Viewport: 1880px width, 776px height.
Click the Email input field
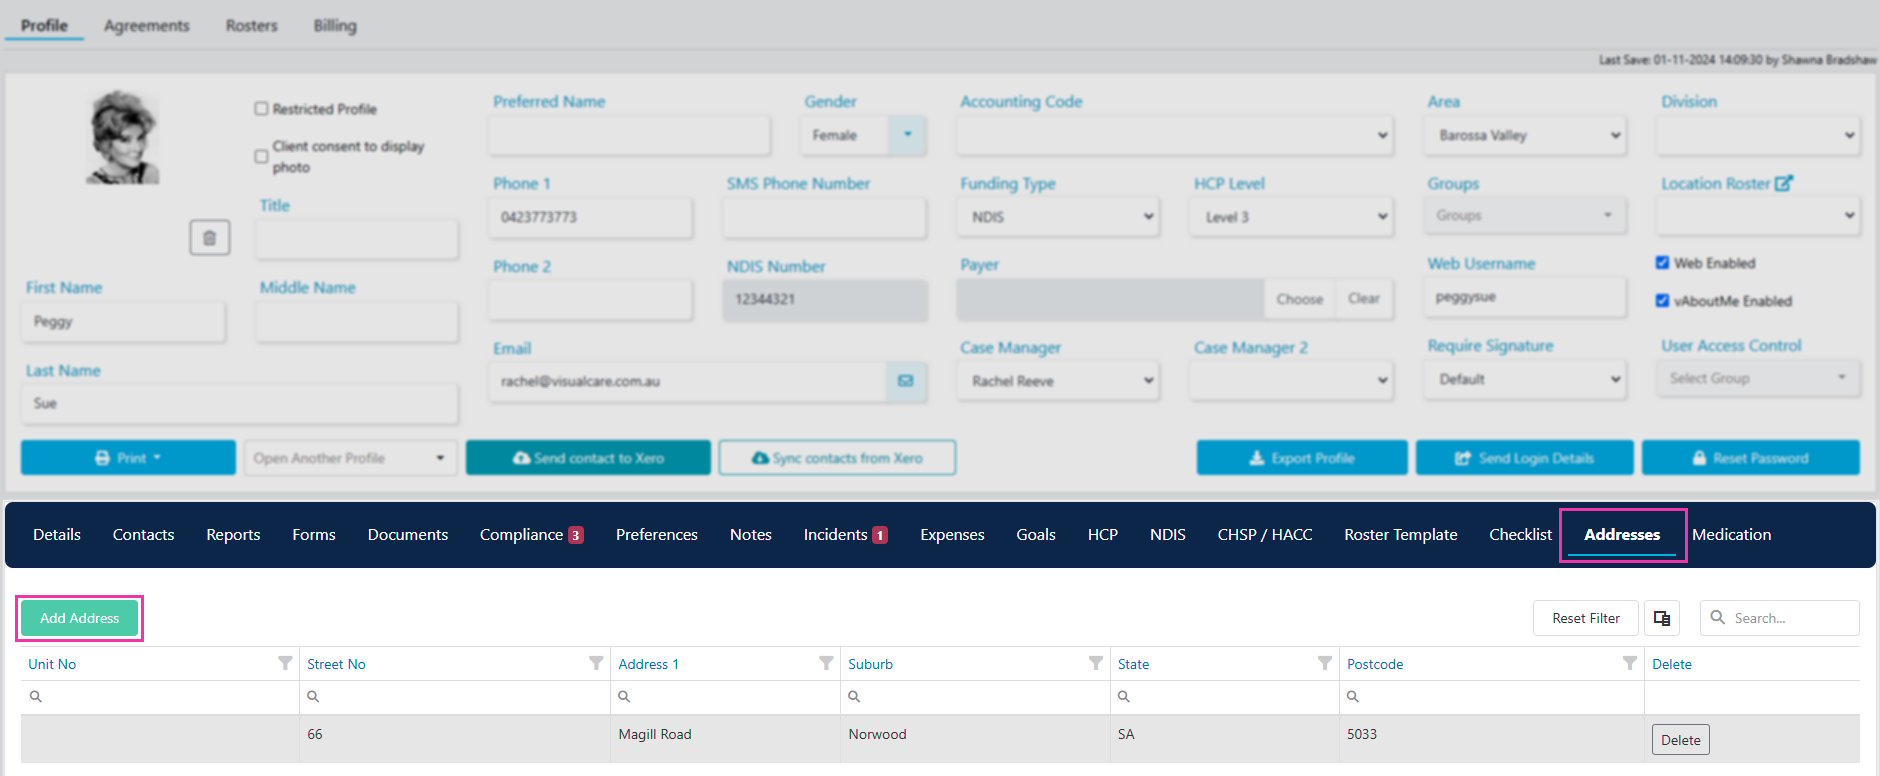[688, 381]
